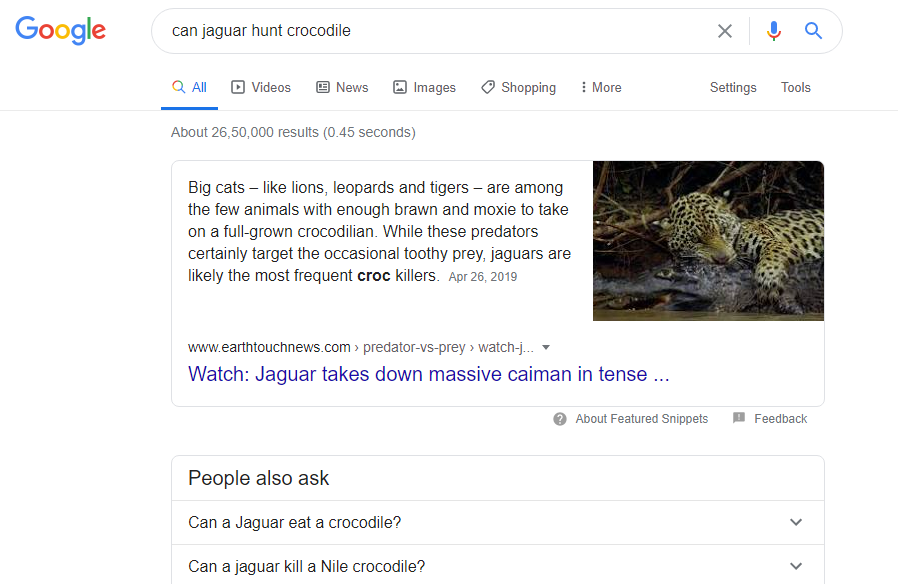The height and width of the screenshot is (584, 898).
Task: Click the question 'Can a jaguar kill a Nile crocodile?'
Action: click(x=306, y=566)
